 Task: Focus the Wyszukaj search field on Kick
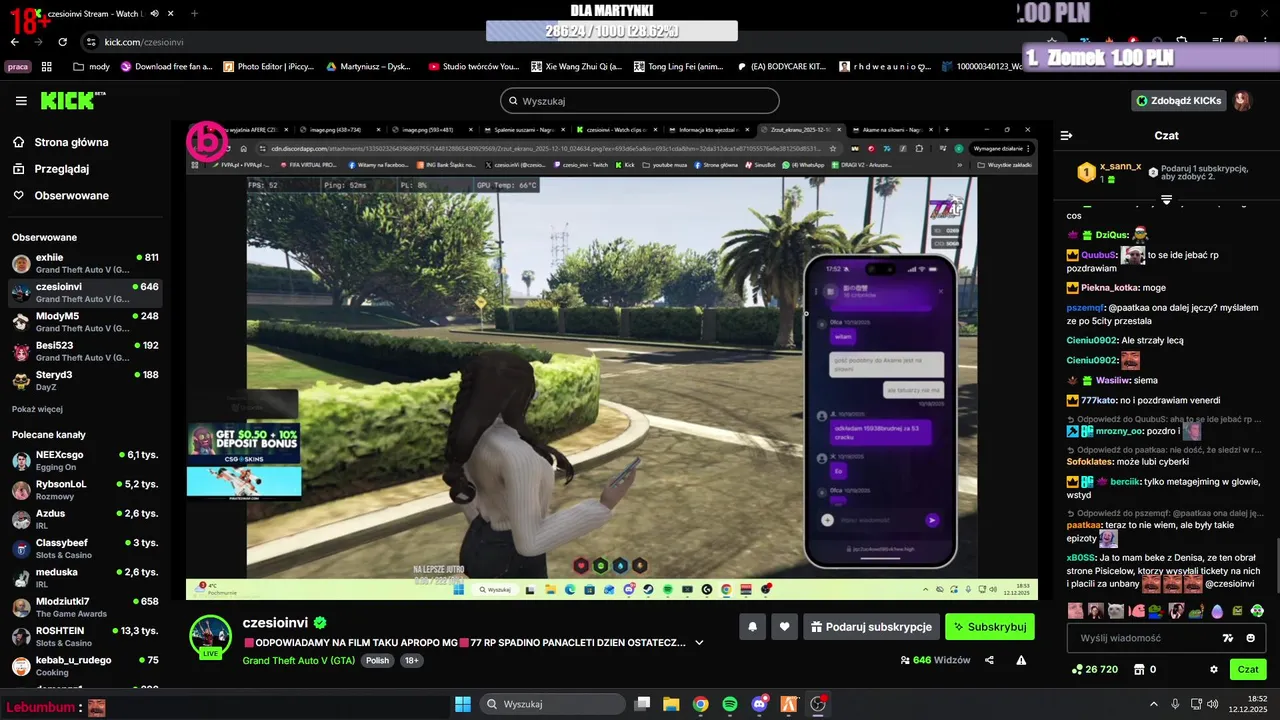coord(640,101)
